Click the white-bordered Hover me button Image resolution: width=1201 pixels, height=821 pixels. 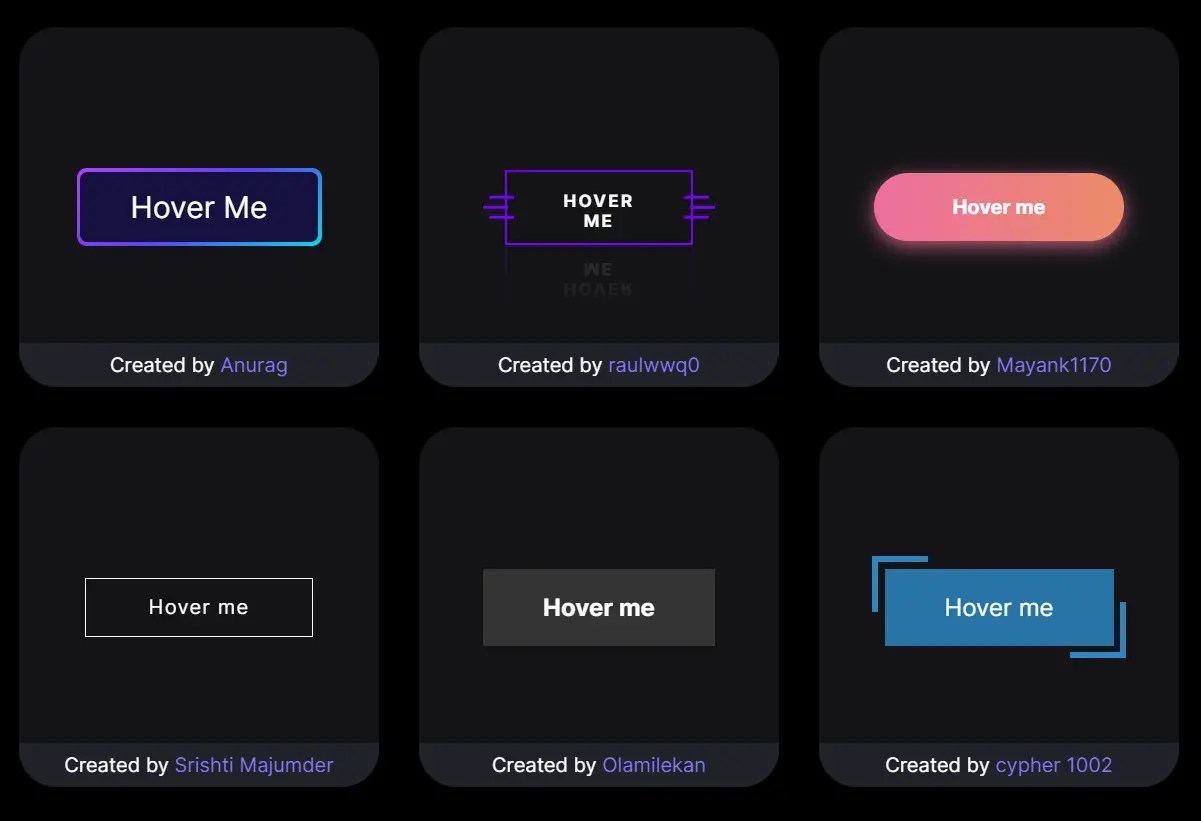pos(198,607)
